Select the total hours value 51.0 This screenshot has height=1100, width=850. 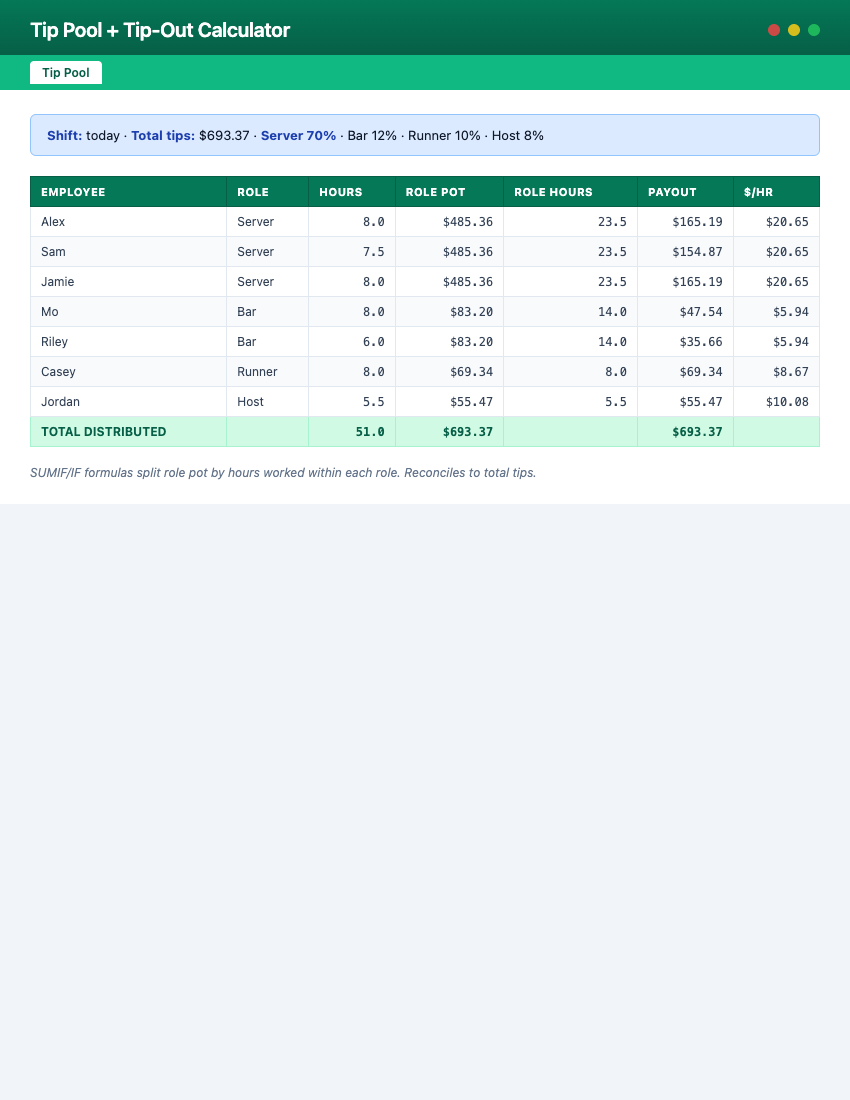click(352, 431)
